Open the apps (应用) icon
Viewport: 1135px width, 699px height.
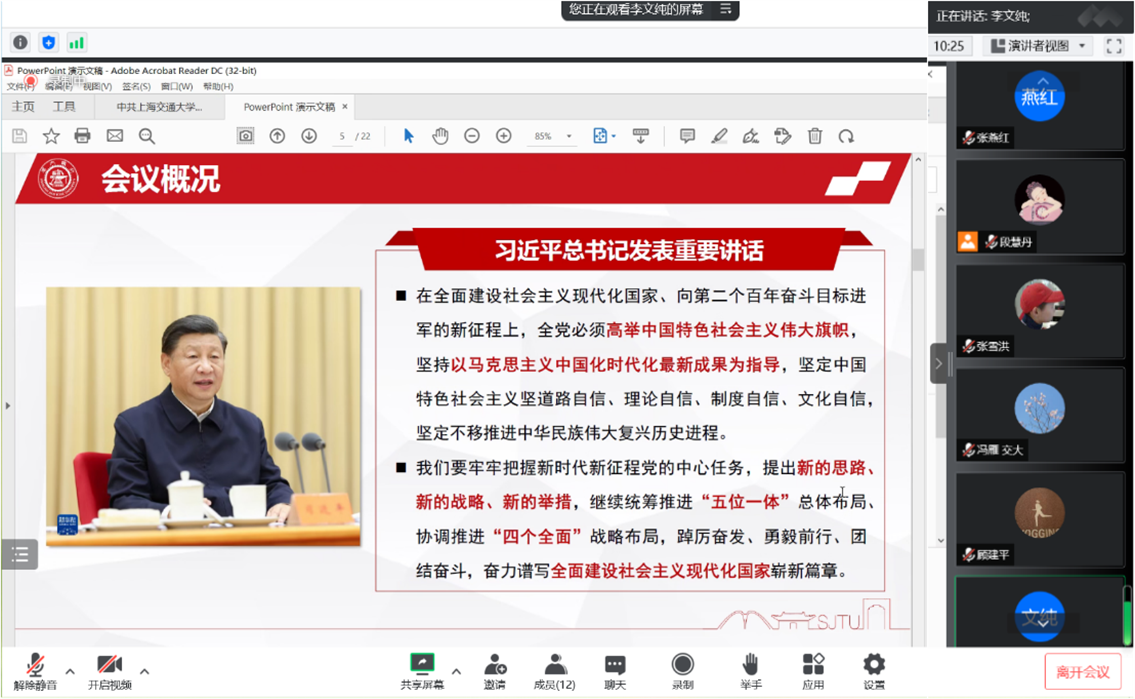[813, 670]
